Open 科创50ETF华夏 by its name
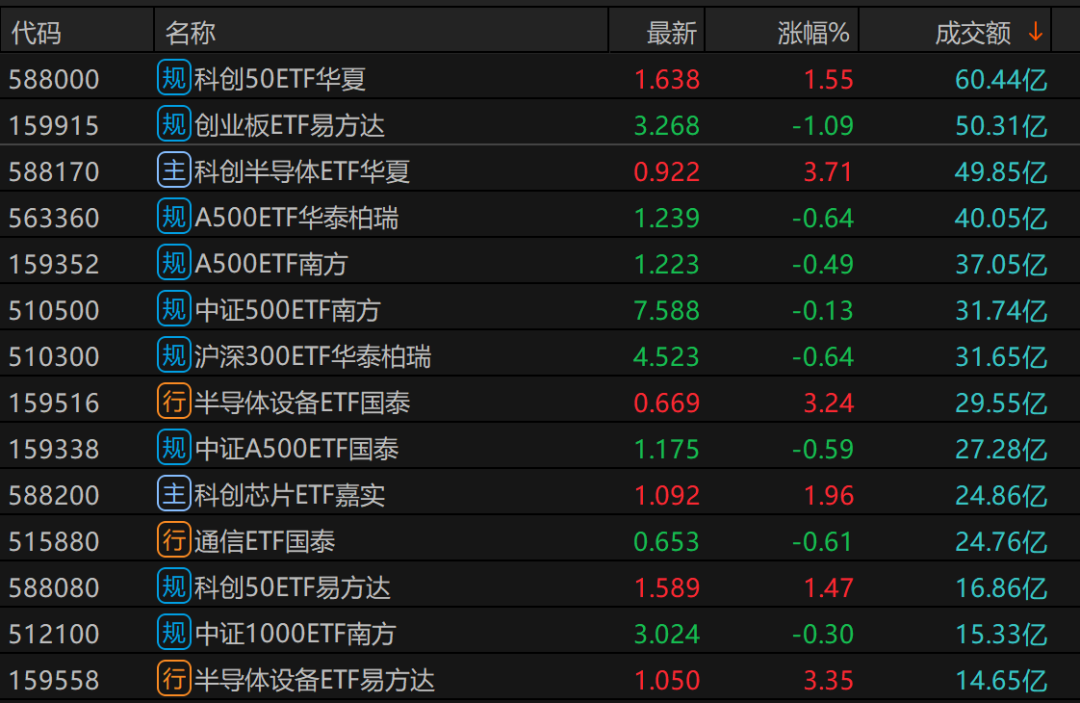 (x=280, y=79)
